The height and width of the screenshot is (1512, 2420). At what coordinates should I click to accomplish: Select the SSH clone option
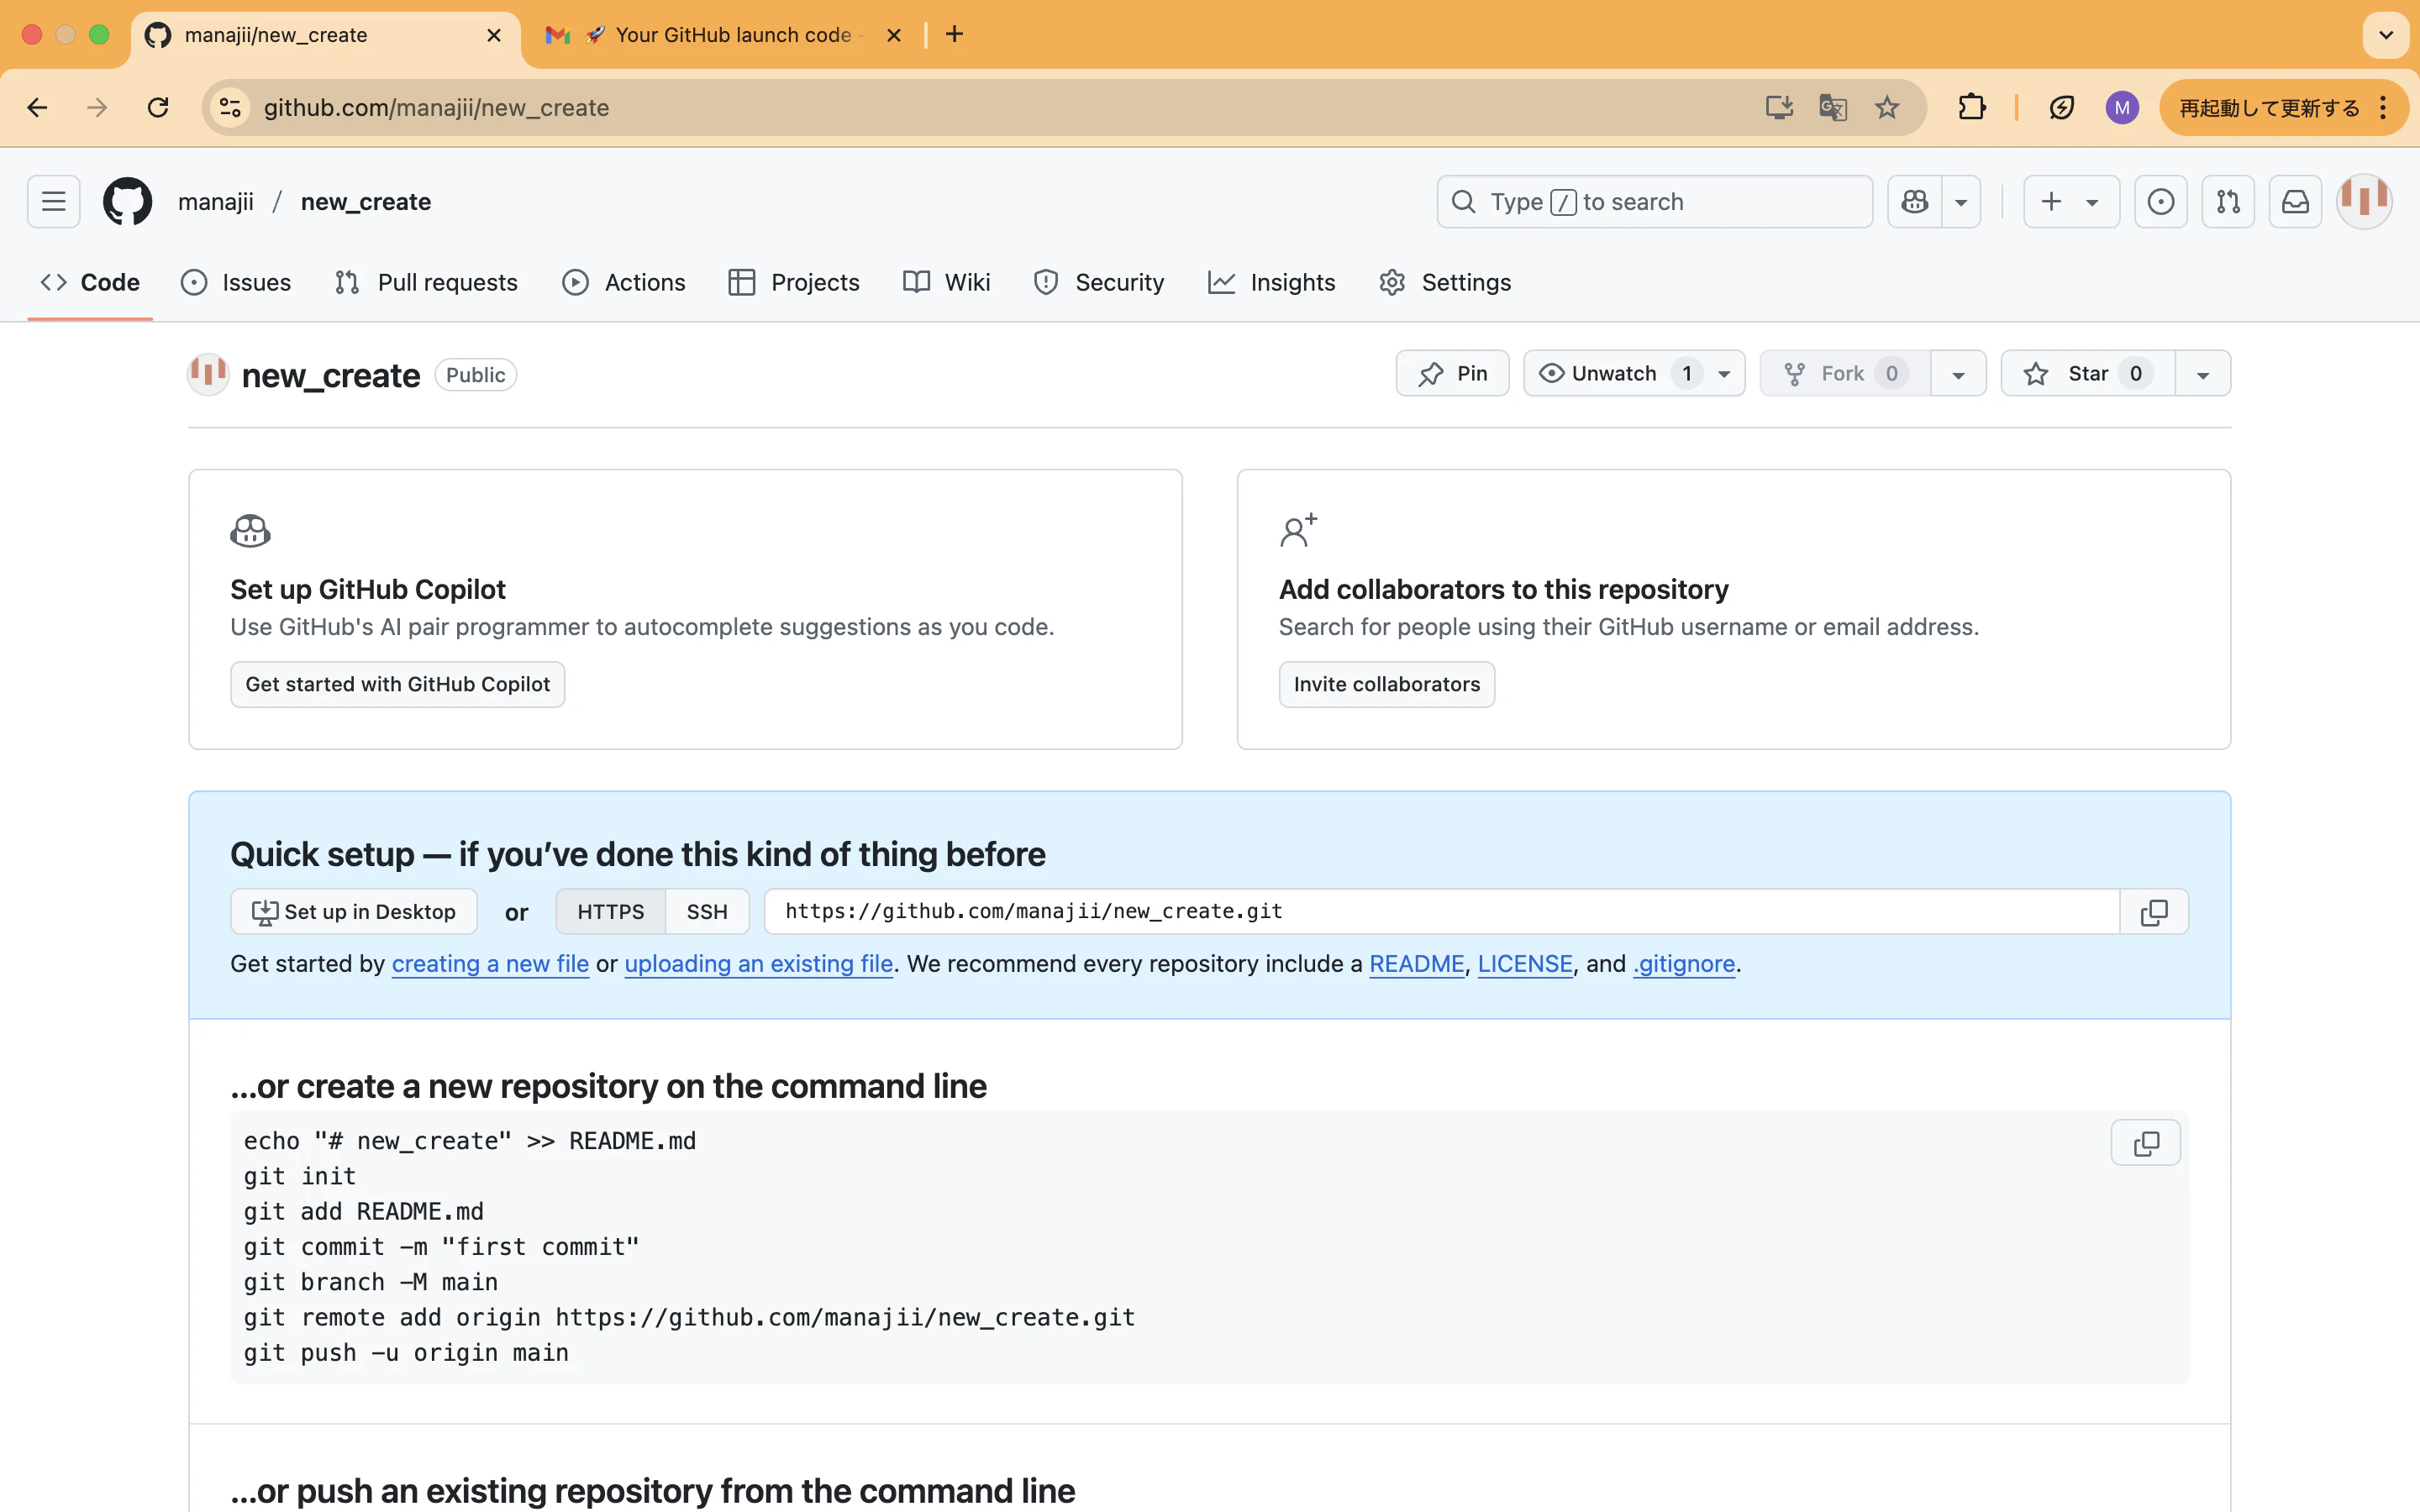[707, 912]
